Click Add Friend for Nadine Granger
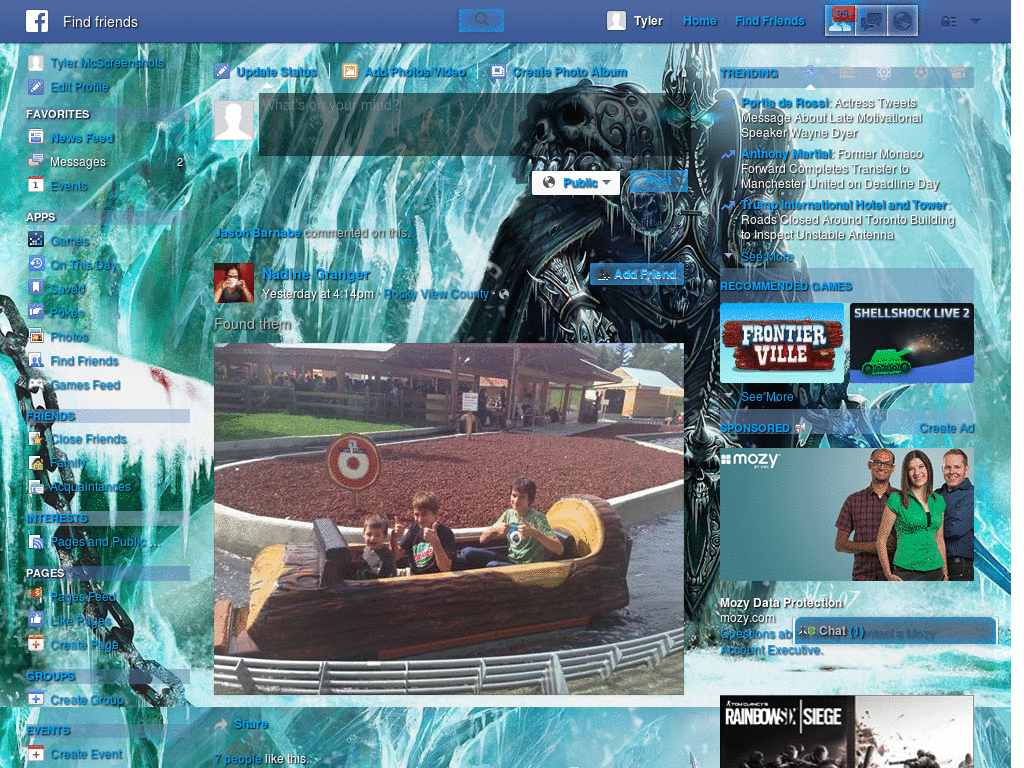Screen dimensions: 1024x768 point(636,274)
